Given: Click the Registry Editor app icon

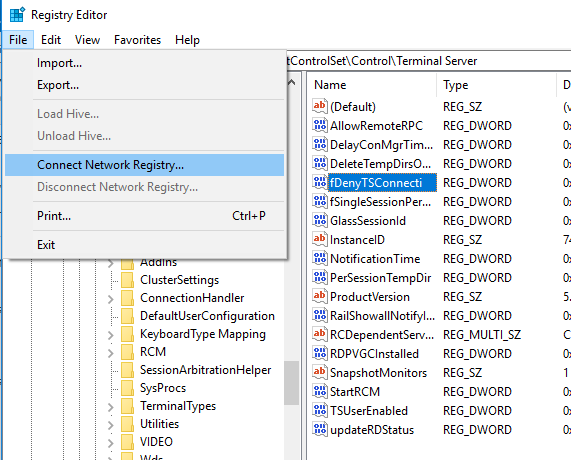Looking at the screenshot, I should click(17, 15).
